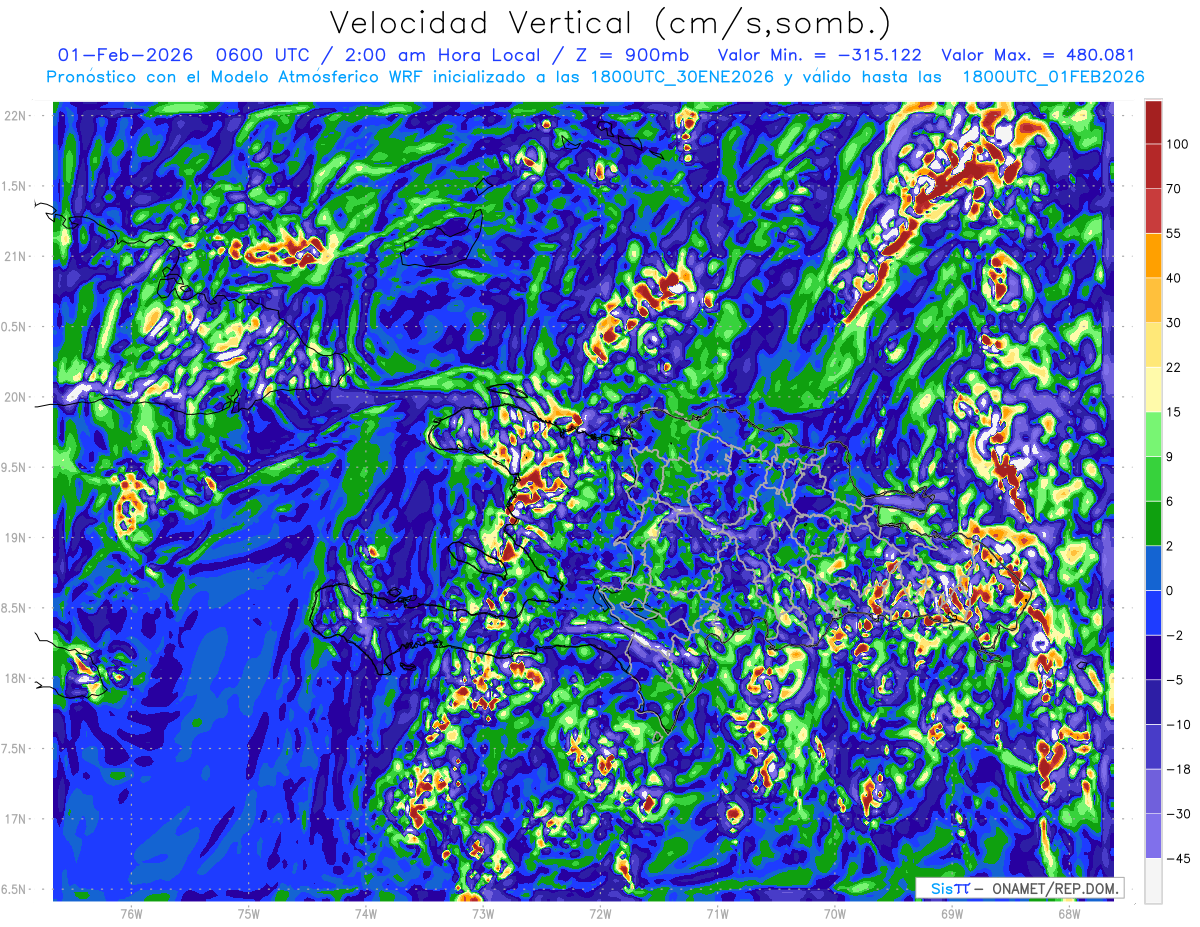The width and height of the screenshot is (1200, 927).
Task: Click the colorbar label '-18'
Action: click(x=1177, y=769)
